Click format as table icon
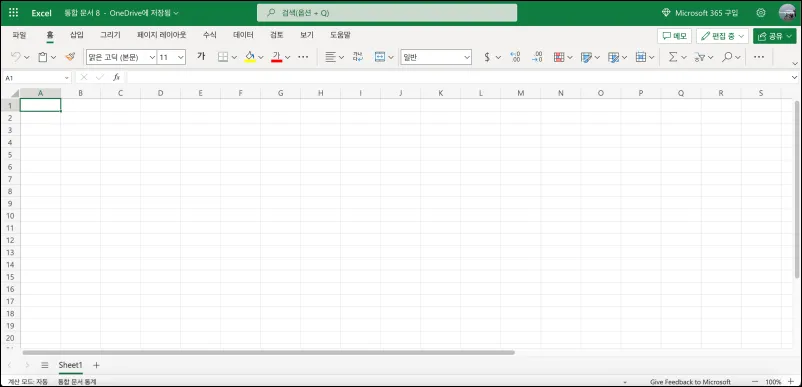This screenshot has width=802, height=387. coord(614,57)
